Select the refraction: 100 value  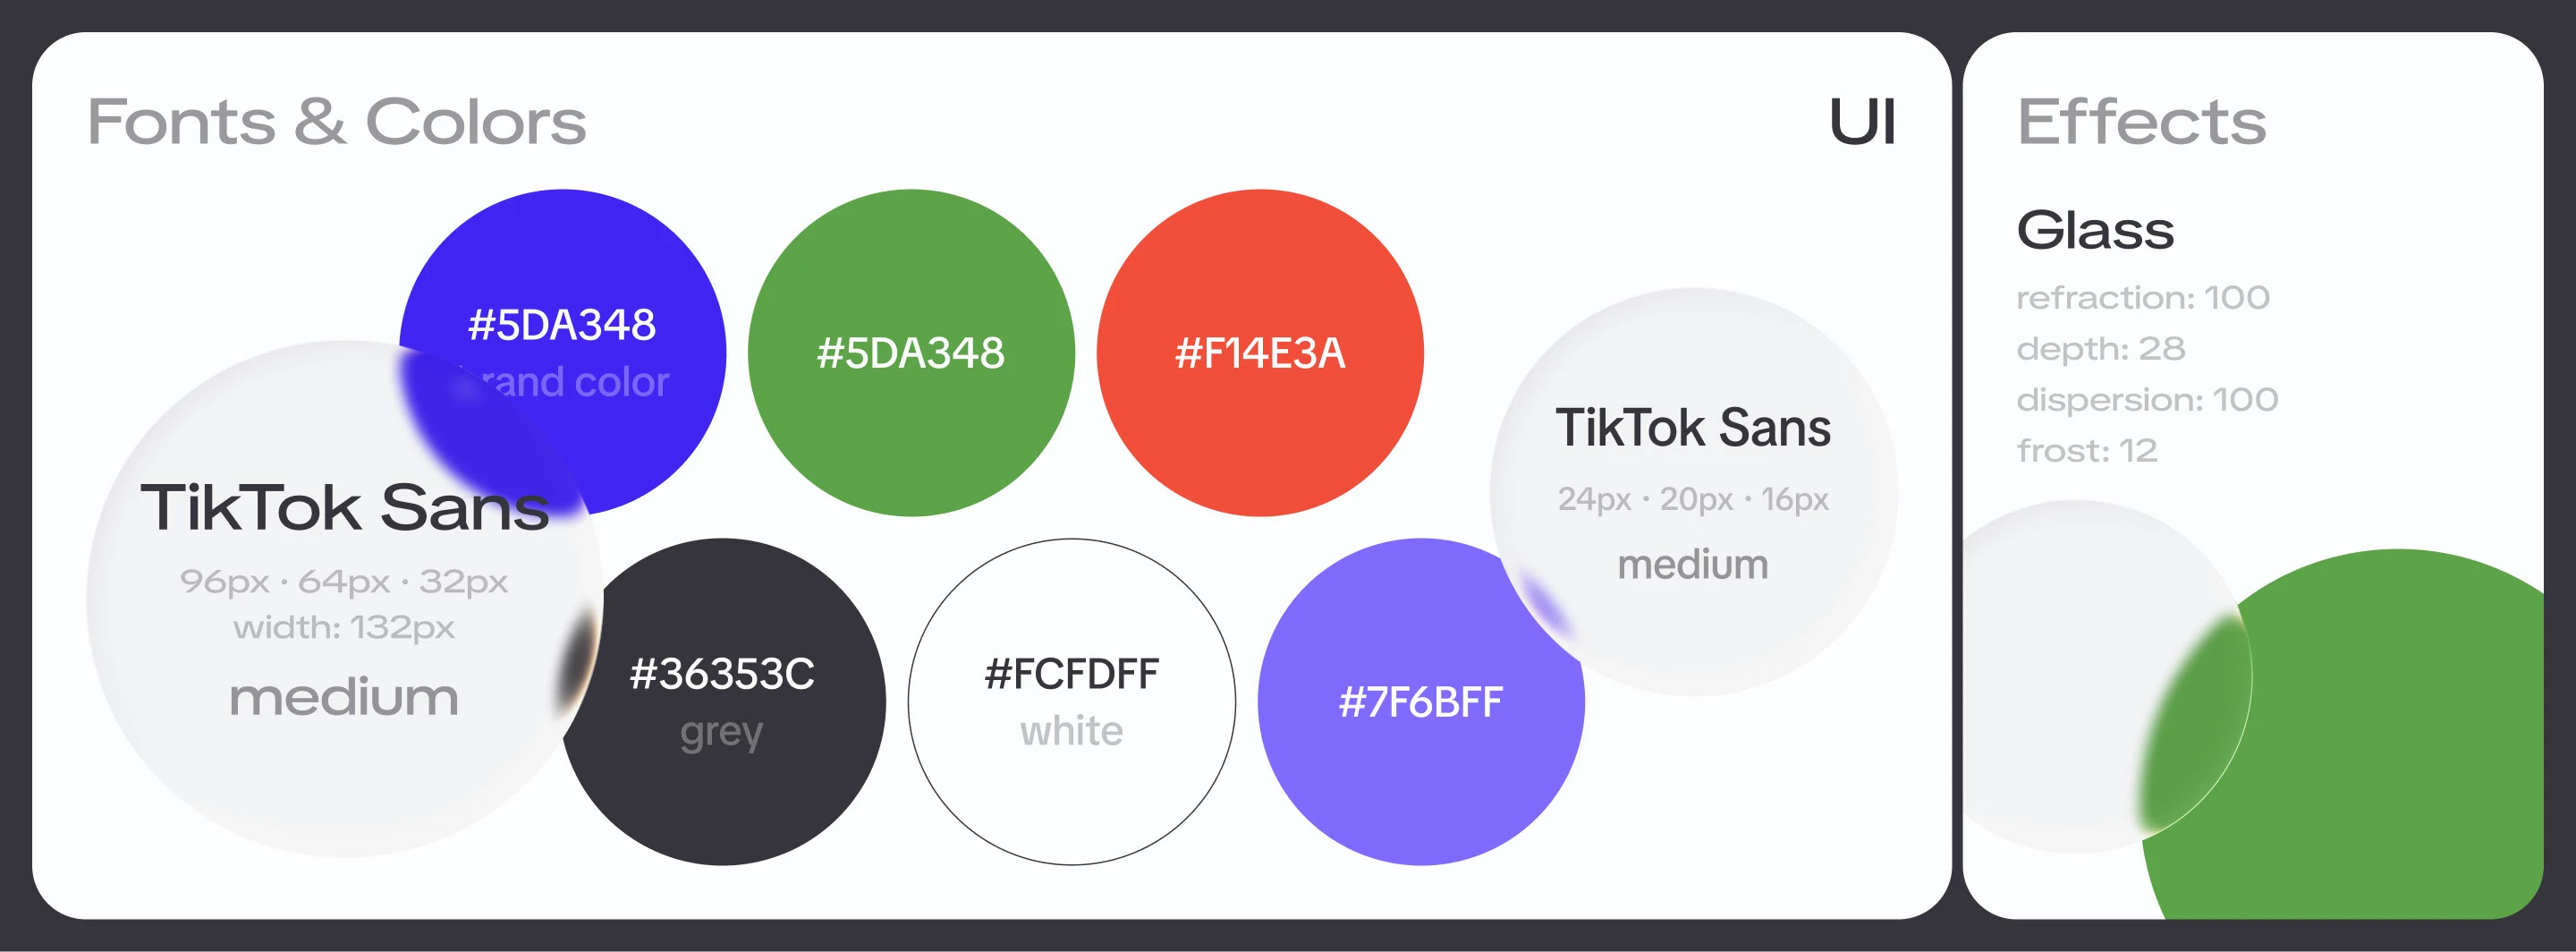pos(2142,297)
